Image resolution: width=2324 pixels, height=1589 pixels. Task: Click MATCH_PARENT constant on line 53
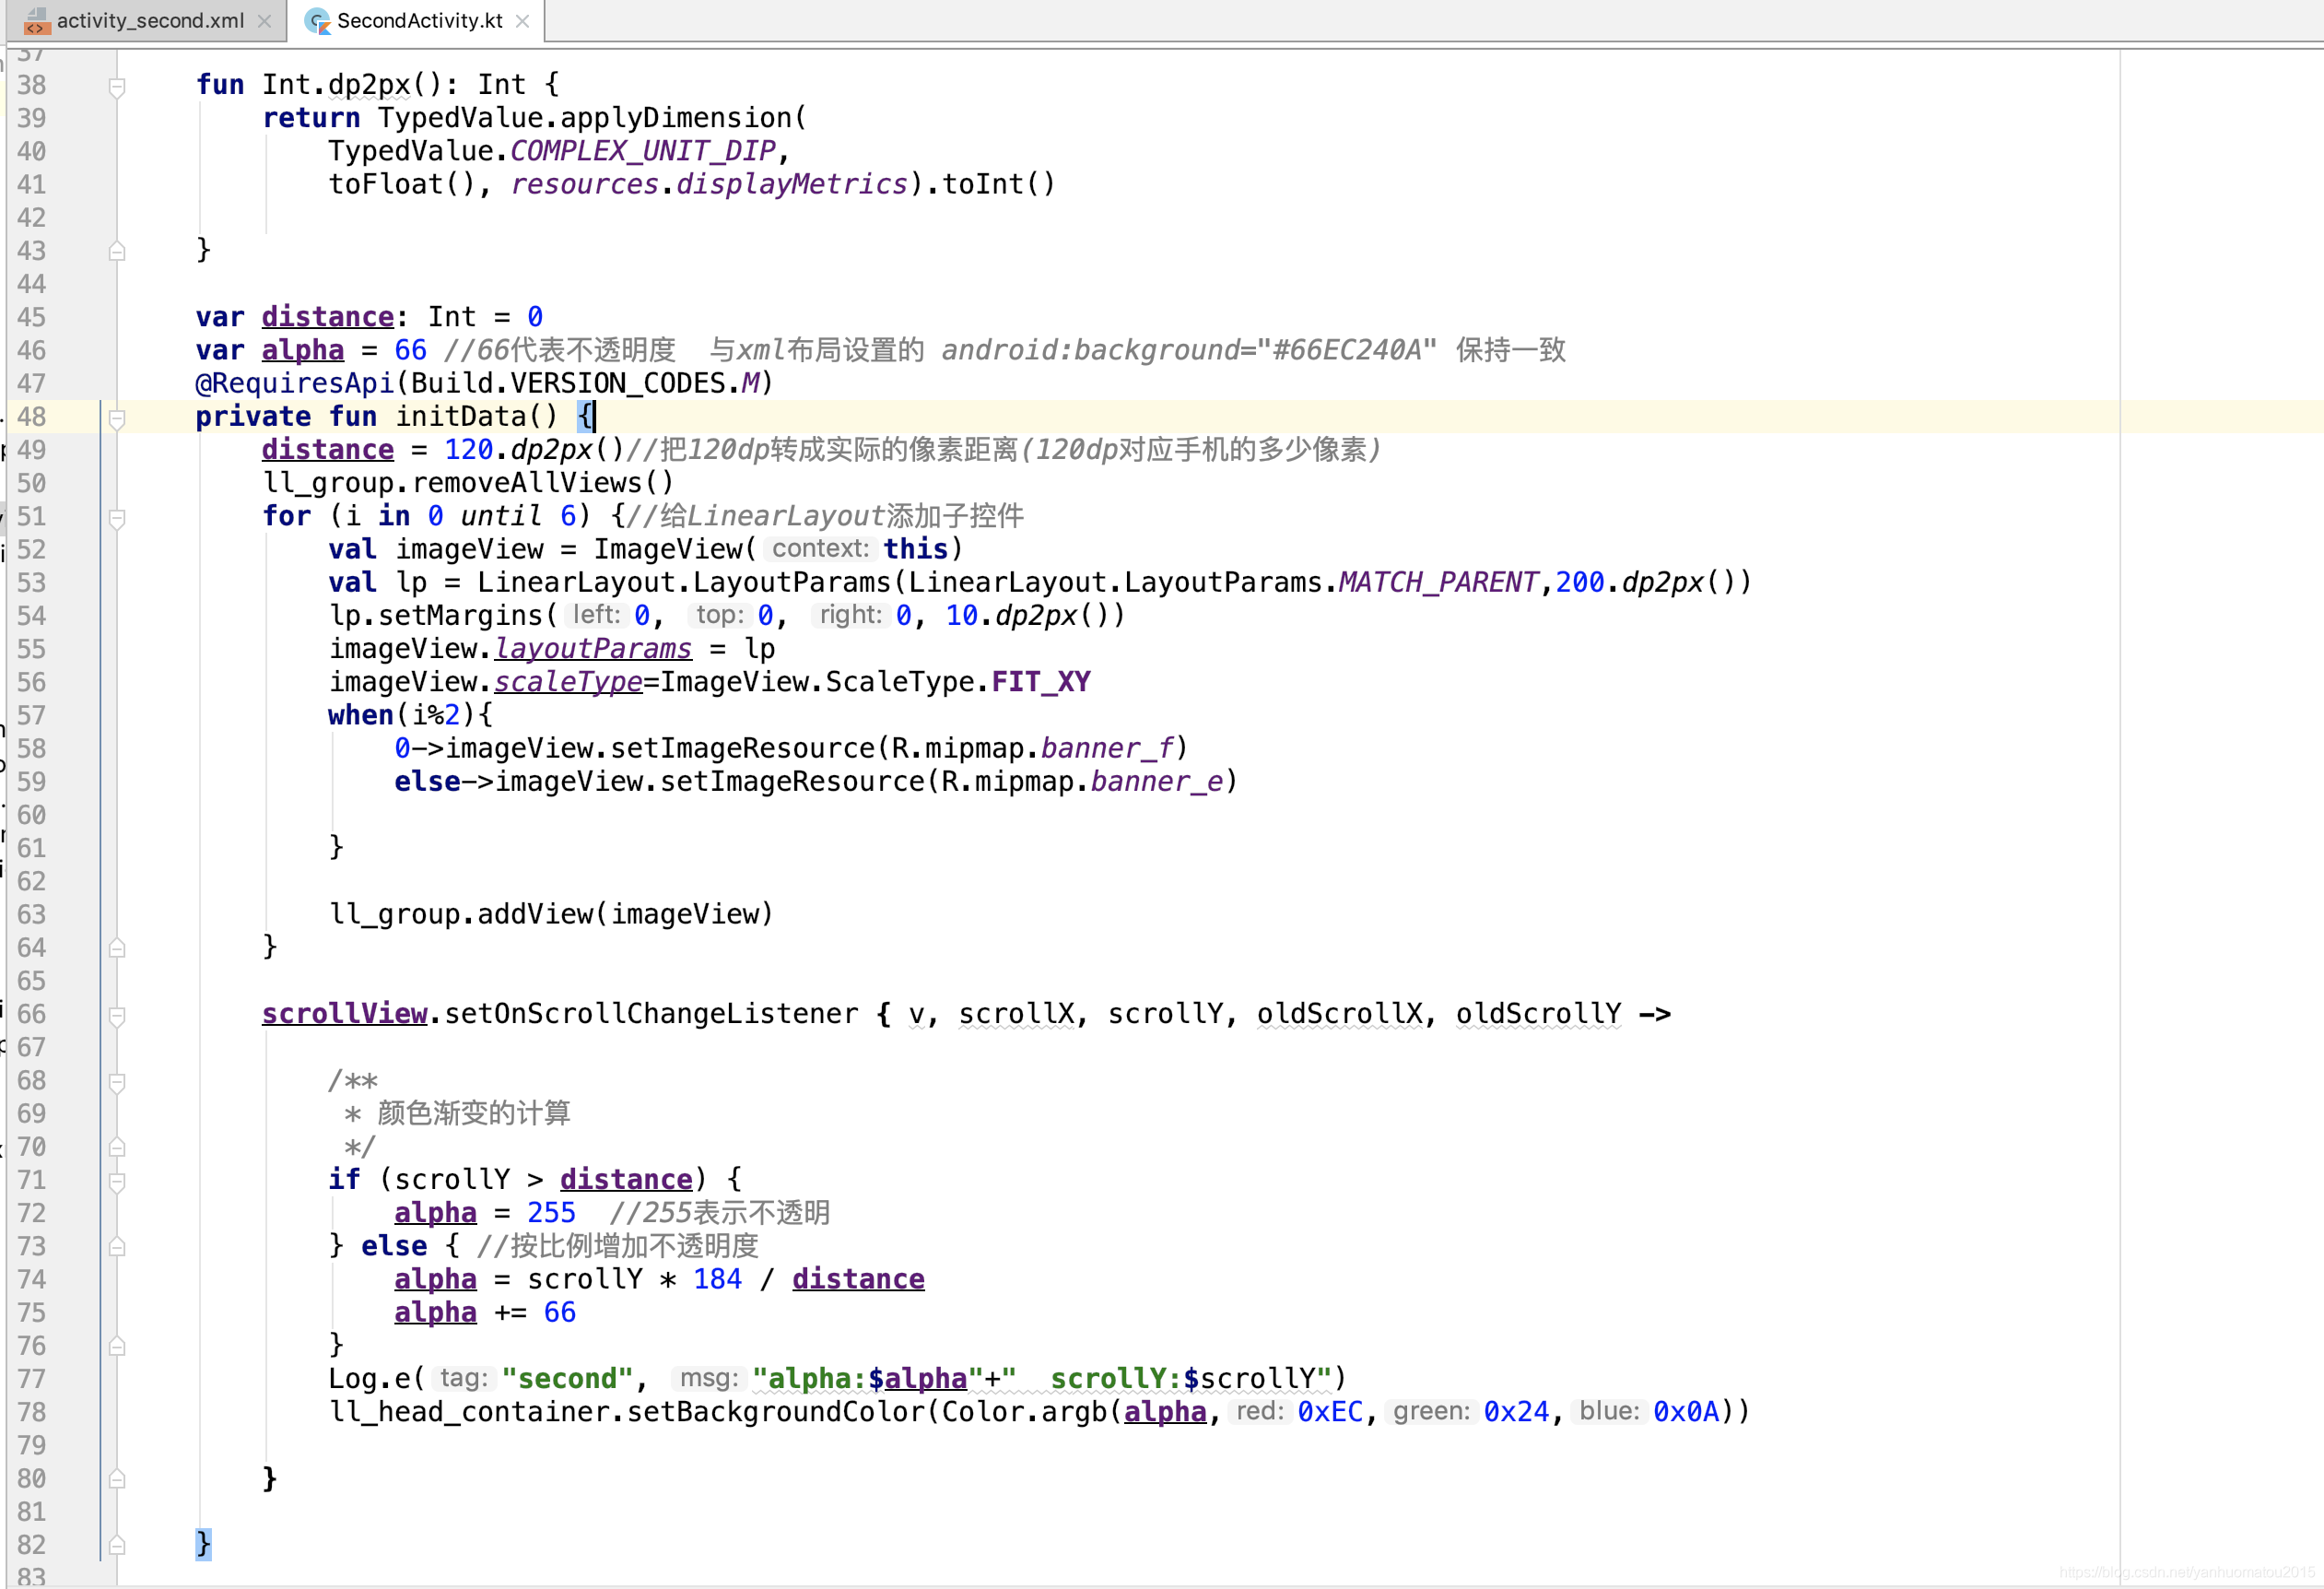click(1438, 582)
